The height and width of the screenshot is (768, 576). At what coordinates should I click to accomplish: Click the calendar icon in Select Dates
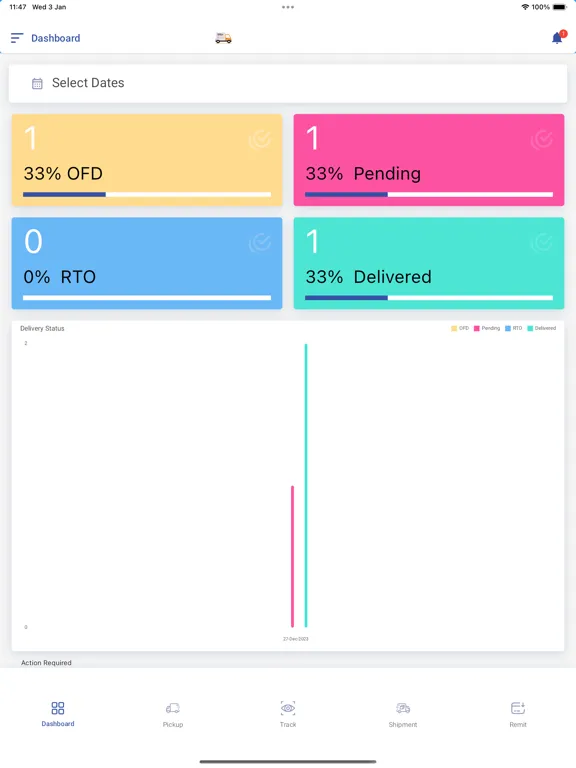[x=37, y=83]
